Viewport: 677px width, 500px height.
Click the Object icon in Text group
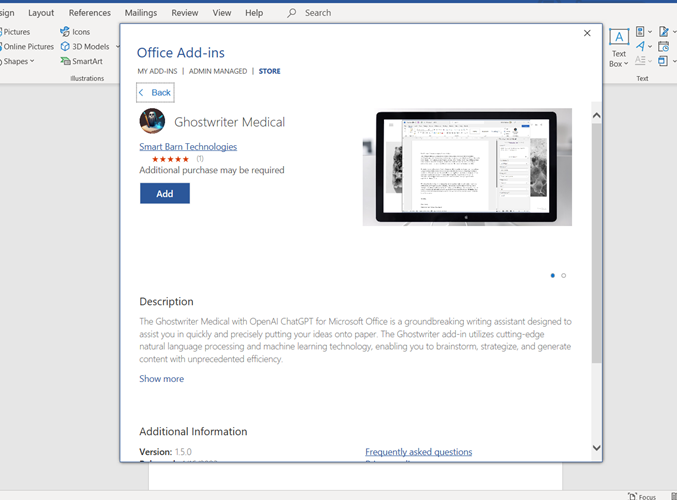663,61
